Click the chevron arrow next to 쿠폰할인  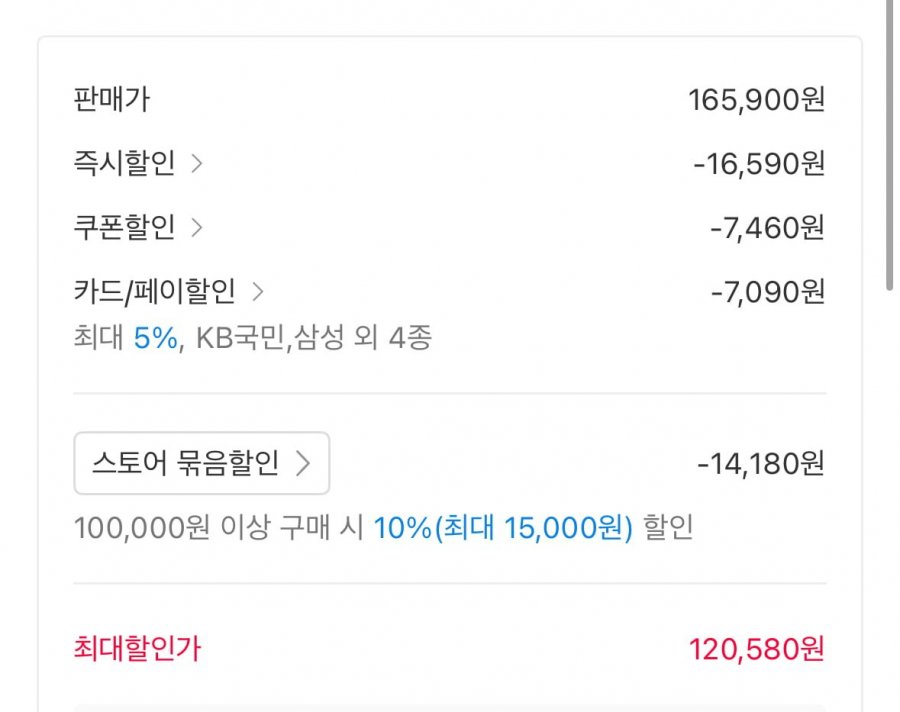coord(197,228)
